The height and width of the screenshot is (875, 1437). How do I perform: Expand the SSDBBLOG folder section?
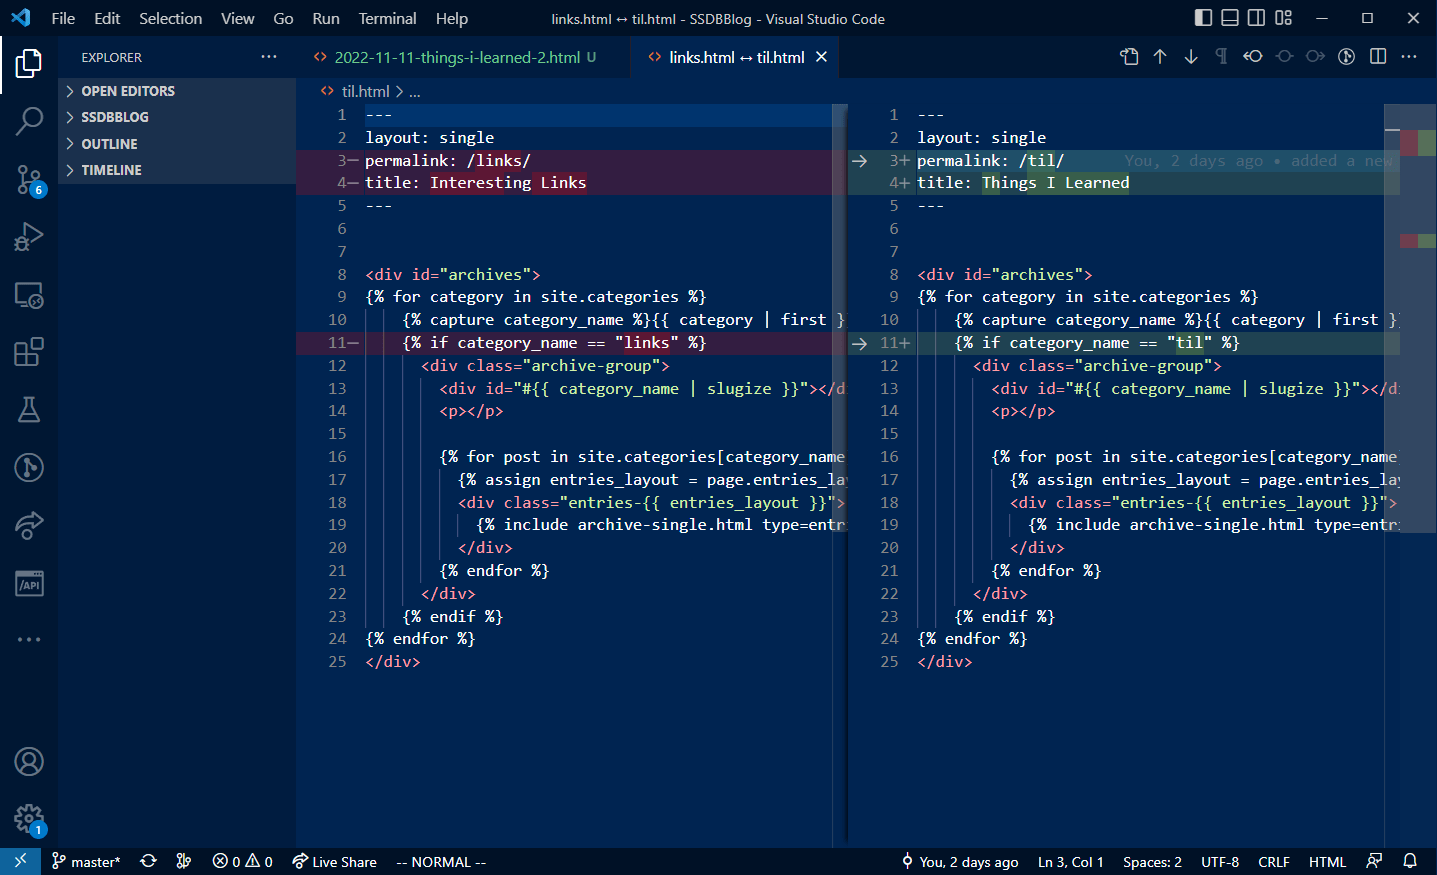pos(177,117)
